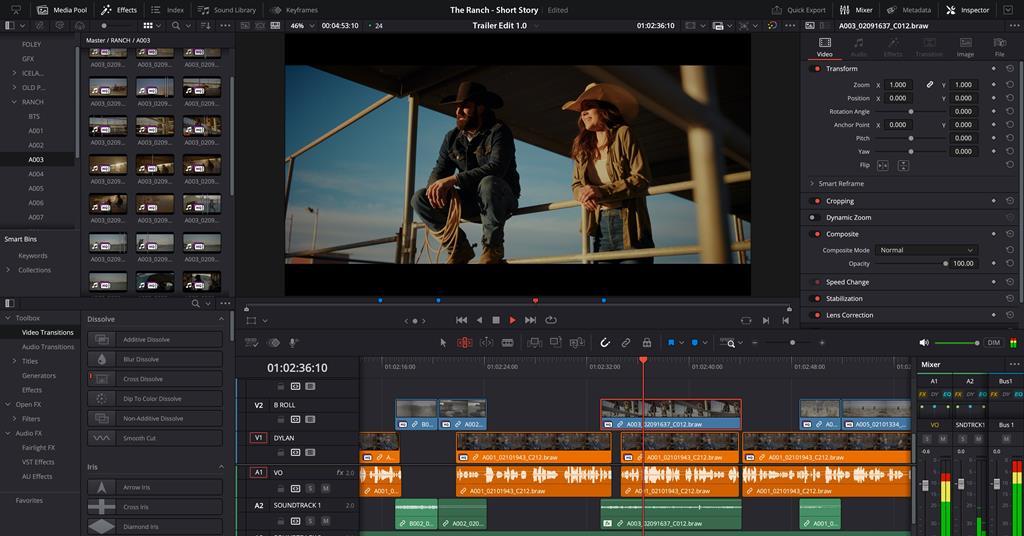Choose the Dynamic Trim Mode tool
Viewport: 1024px width, 536px height.
point(487,343)
